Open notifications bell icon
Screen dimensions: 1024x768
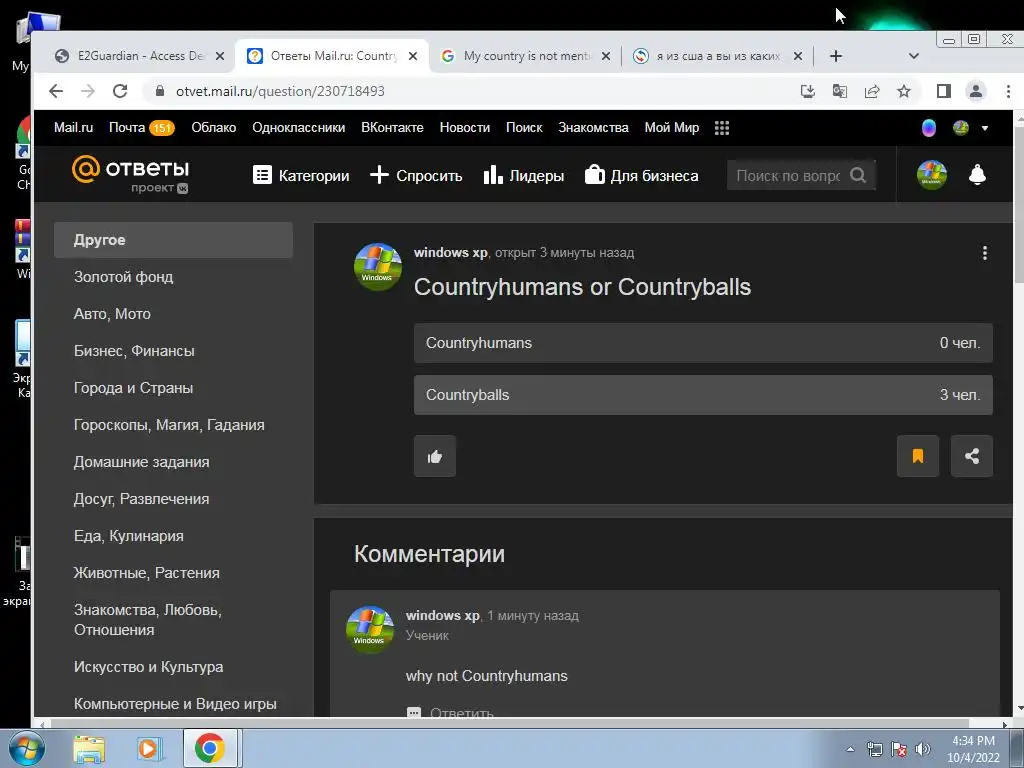click(977, 175)
